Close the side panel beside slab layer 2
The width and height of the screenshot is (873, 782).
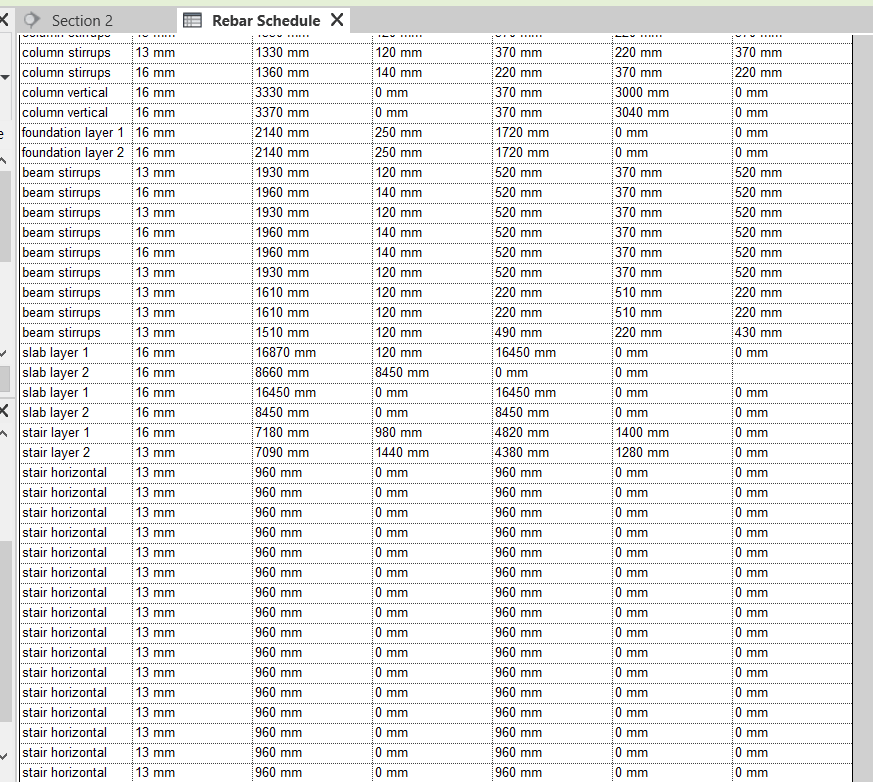pyautogui.click(x=4, y=411)
